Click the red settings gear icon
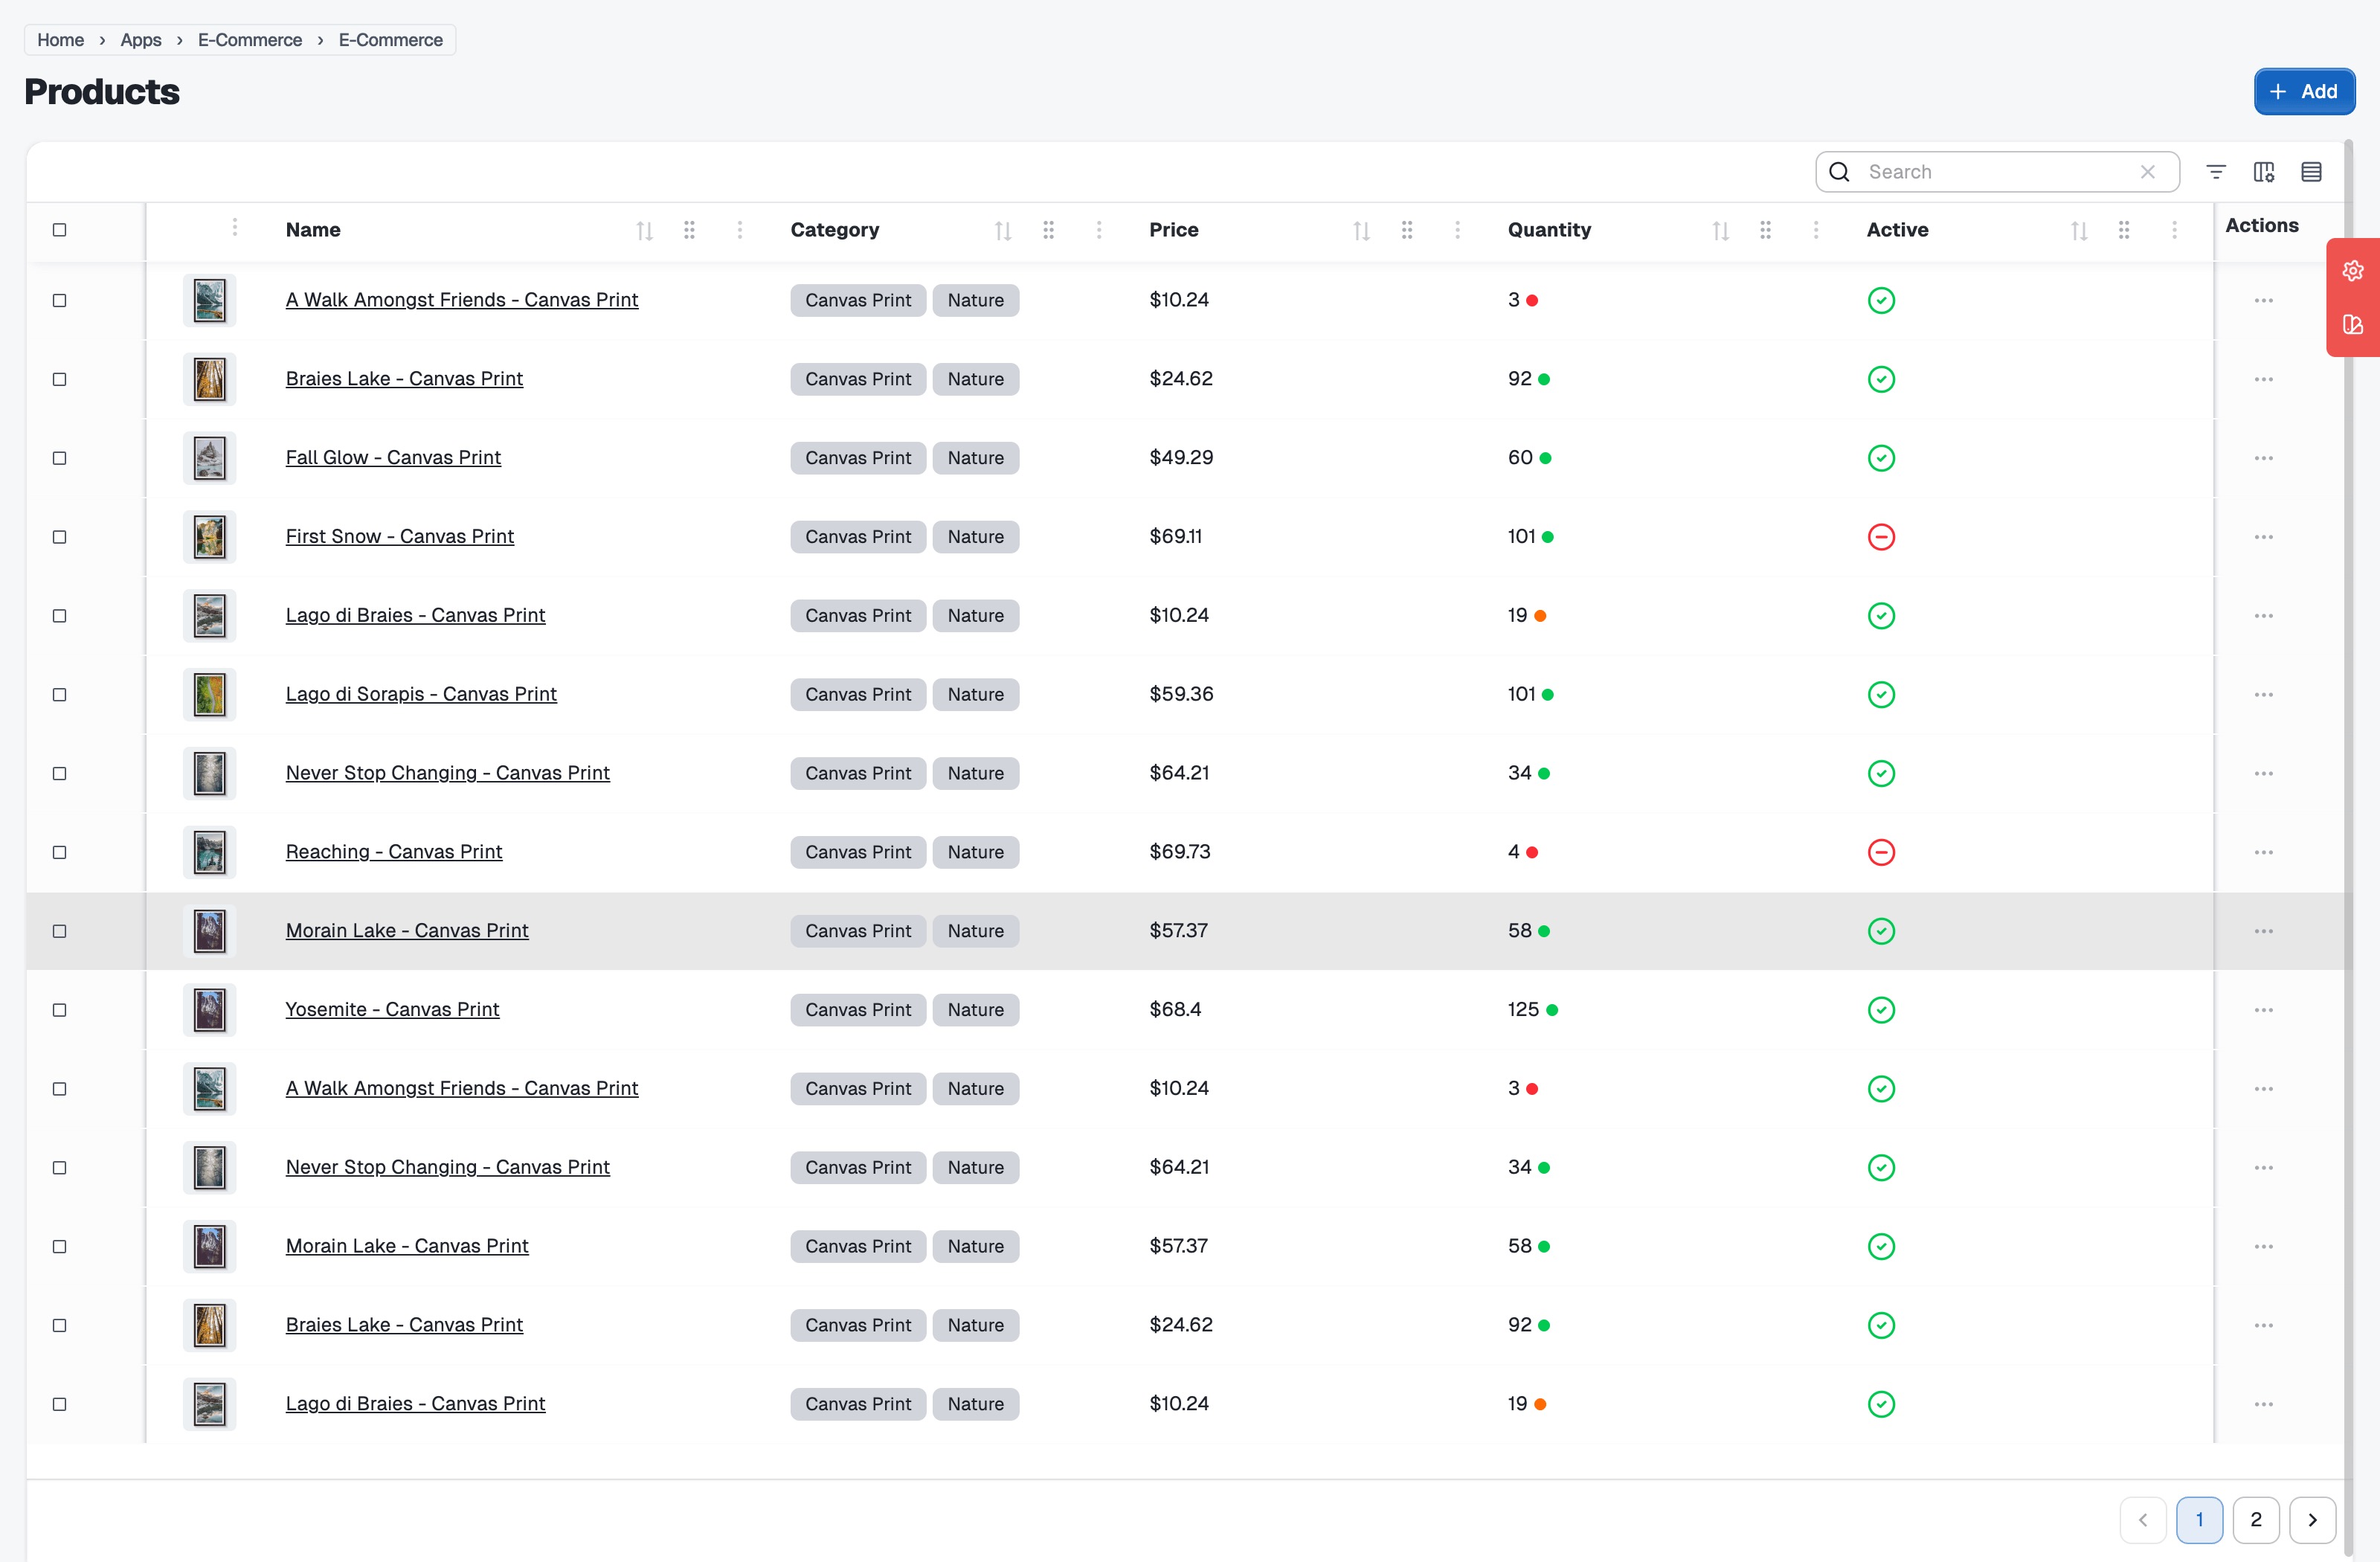This screenshot has width=2380, height=1562. 2352,271
